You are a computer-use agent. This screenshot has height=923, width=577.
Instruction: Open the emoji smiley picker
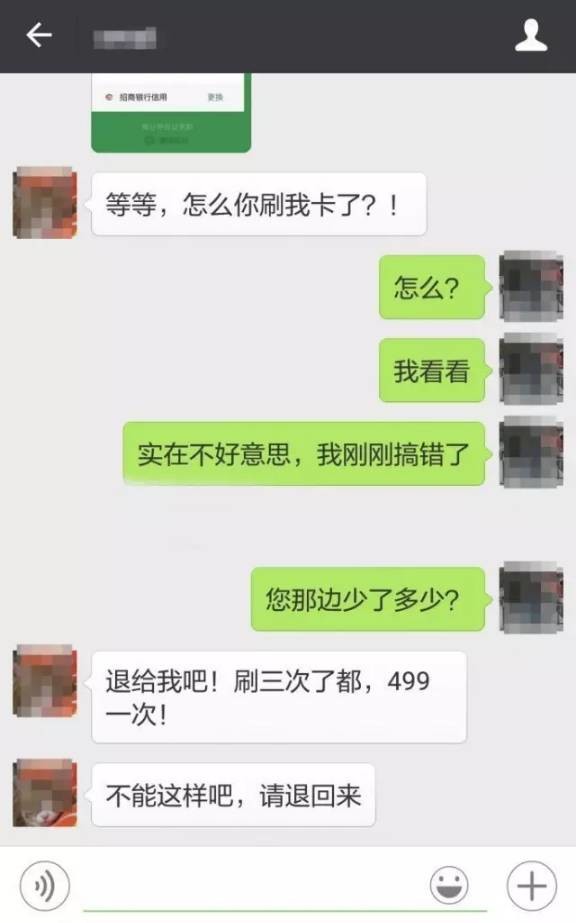pos(449,885)
